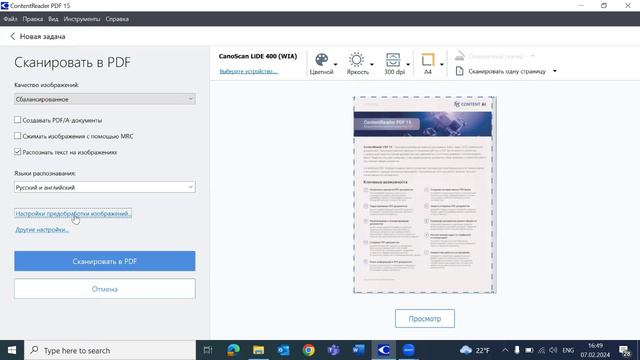Open the Файл menu
Viewport: 640px width, 360px height.
[10, 19]
